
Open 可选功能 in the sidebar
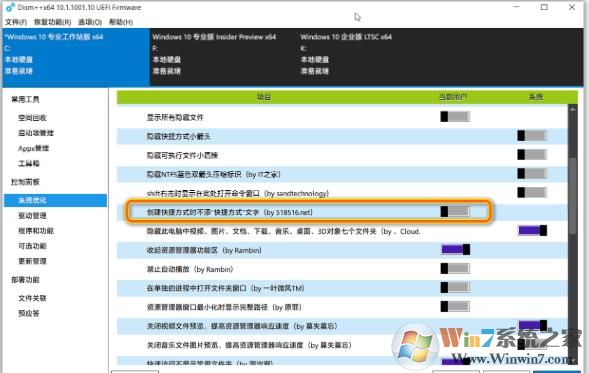(x=32, y=246)
